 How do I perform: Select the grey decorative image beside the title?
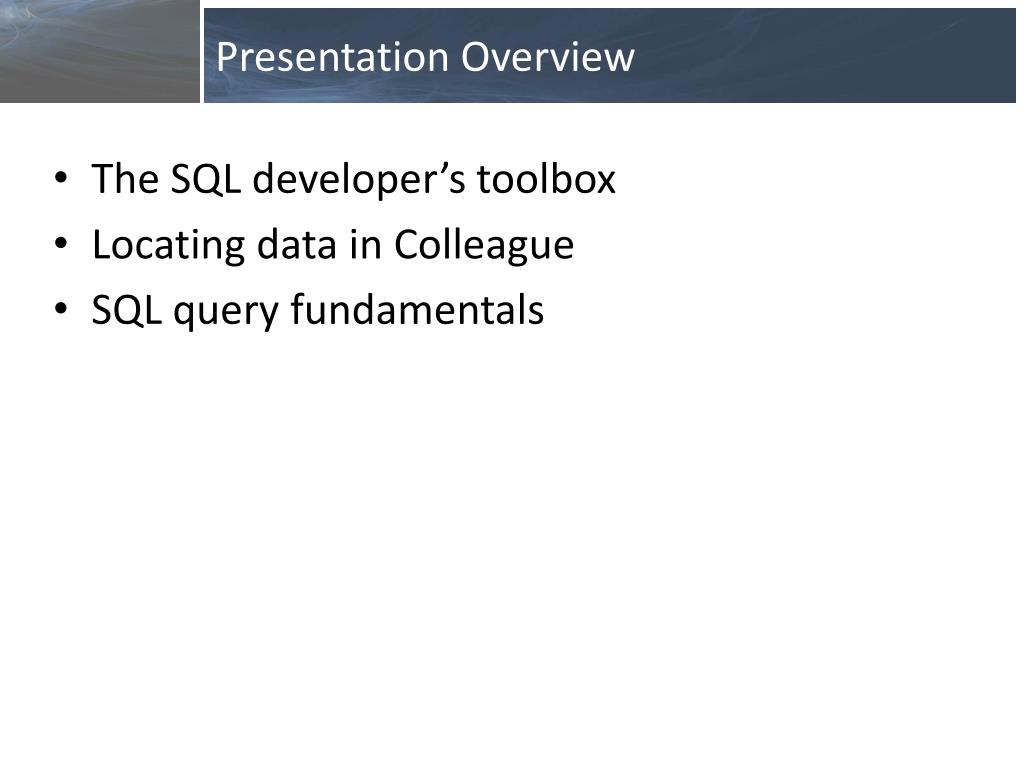[99, 51]
